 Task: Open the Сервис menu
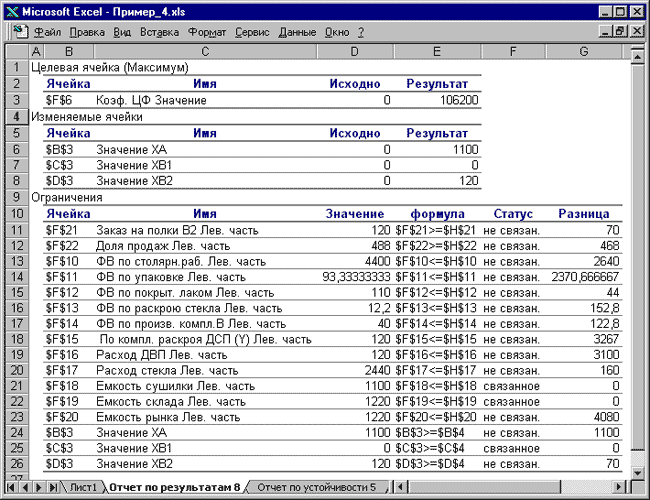(x=252, y=32)
